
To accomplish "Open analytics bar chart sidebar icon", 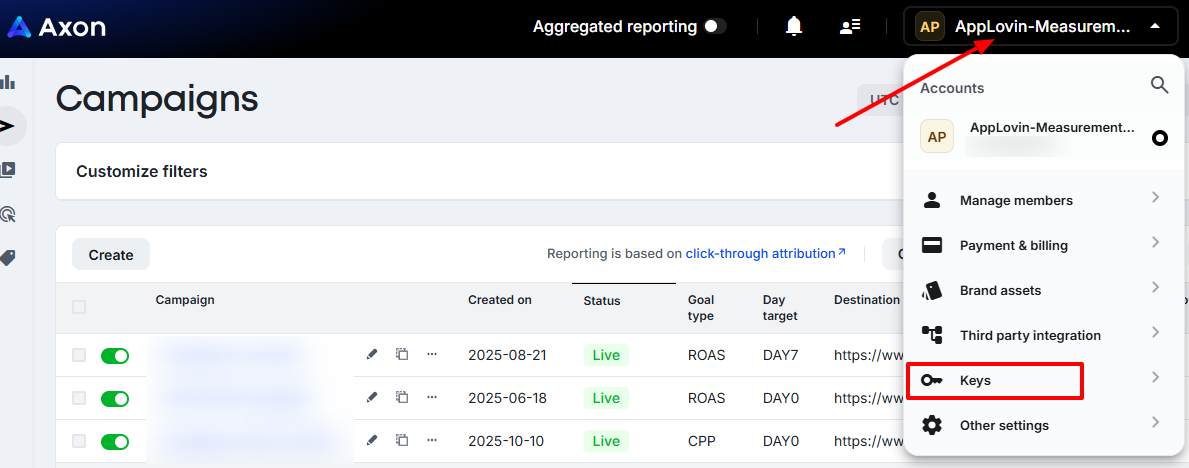I will (8, 82).
